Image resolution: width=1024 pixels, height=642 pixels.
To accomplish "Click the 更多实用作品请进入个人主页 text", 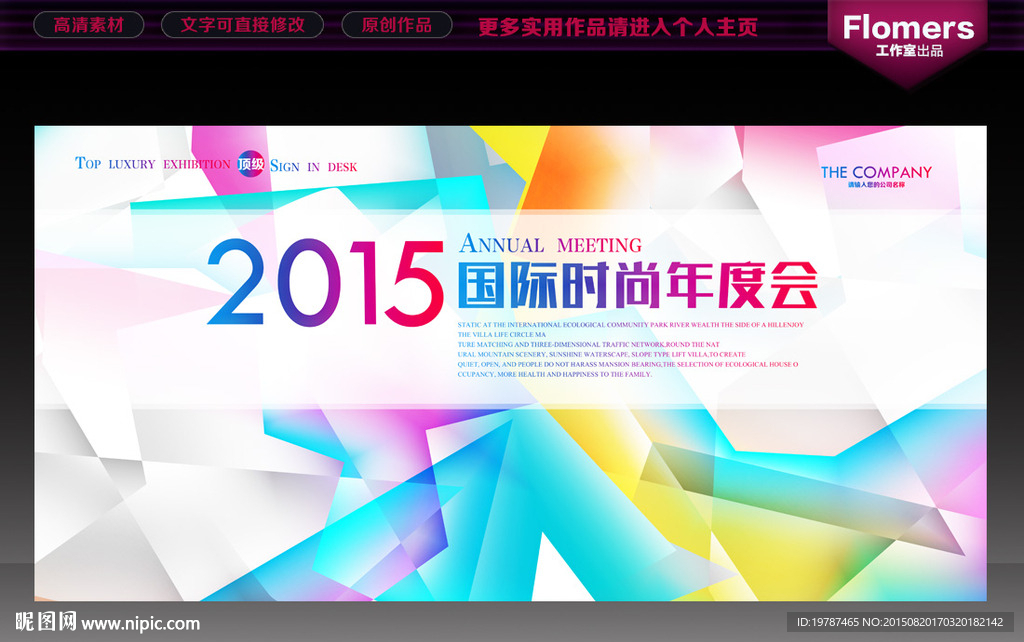I will click(x=618, y=27).
